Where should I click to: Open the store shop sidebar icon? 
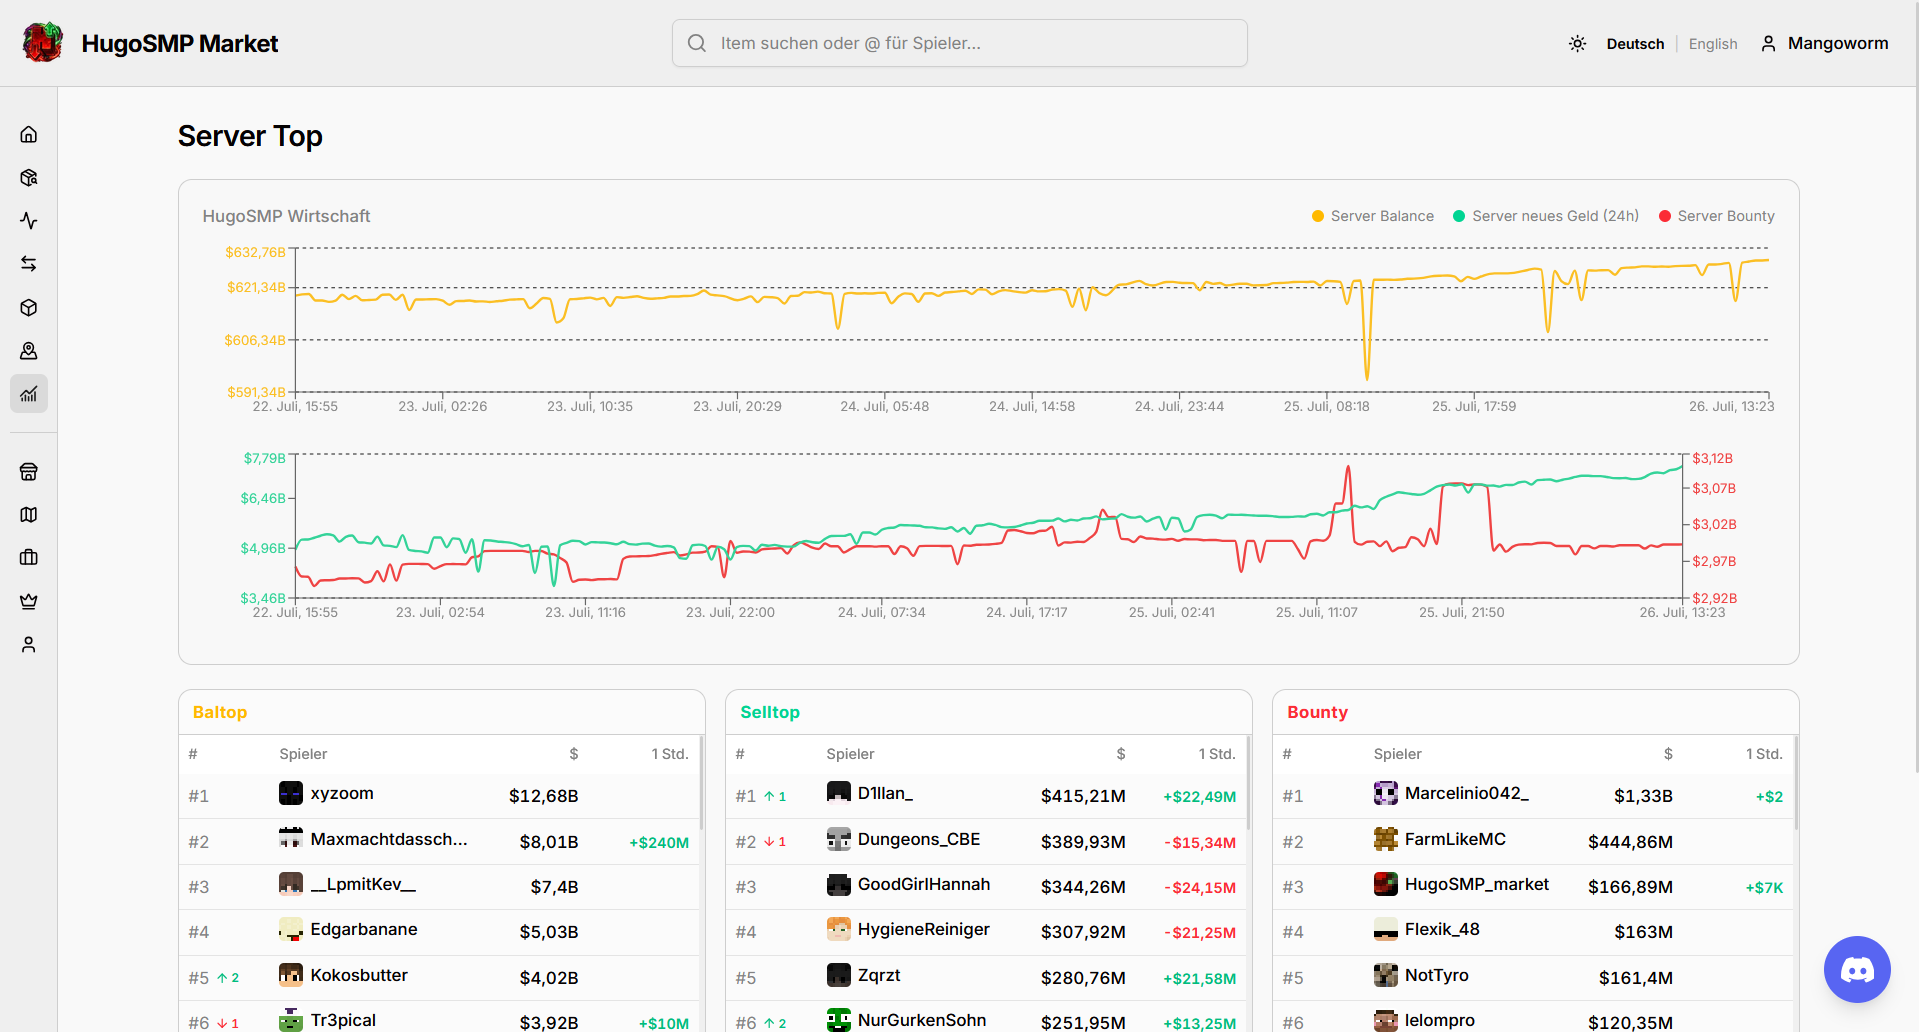(x=29, y=471)
